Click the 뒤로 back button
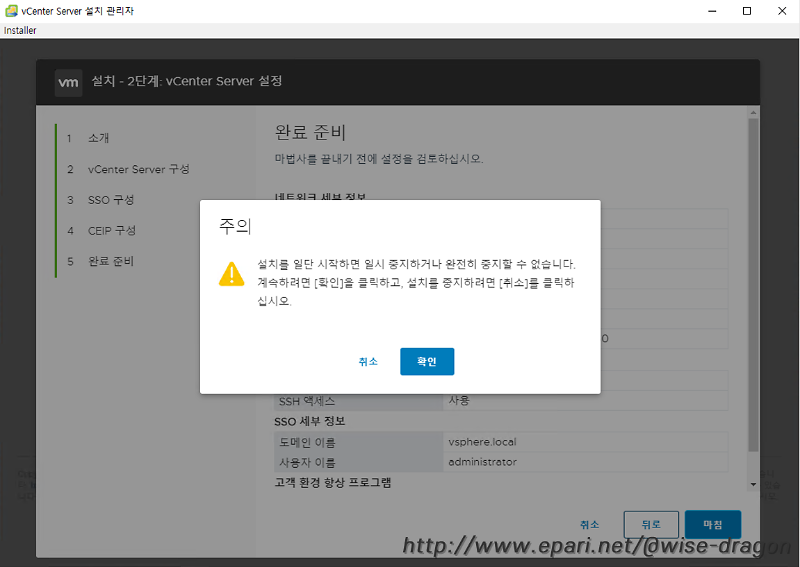The height and width of the screenshot is (567, 800). tap(651, 524)
